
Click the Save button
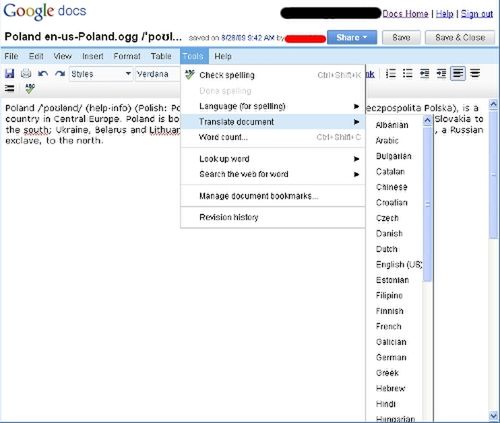tap(401, 37)
